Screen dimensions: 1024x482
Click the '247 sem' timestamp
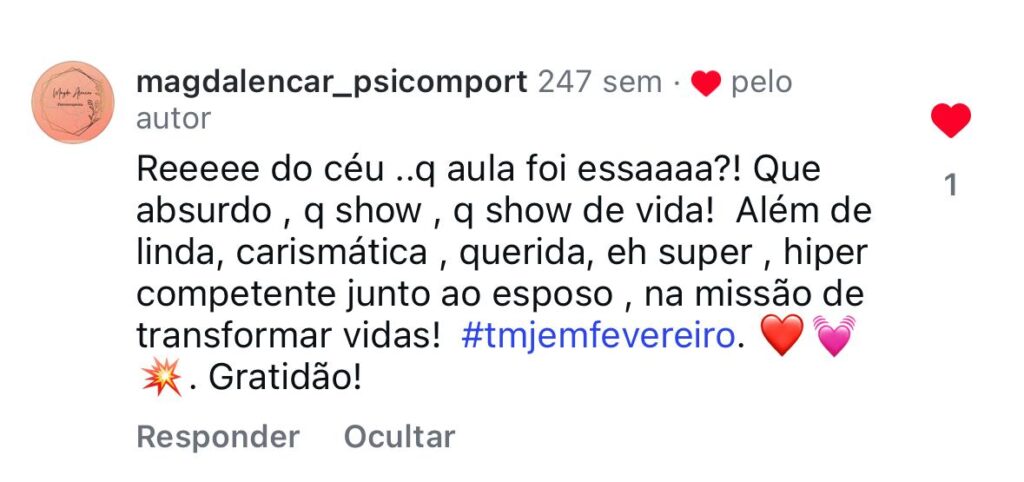coord(599,82)
